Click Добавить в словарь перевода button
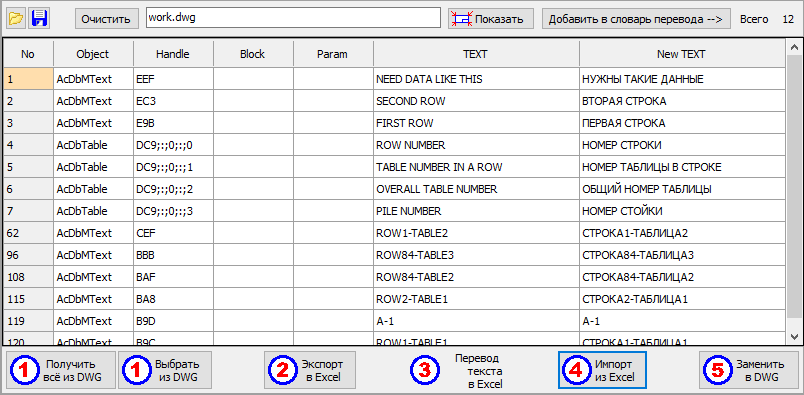804x395 pixels. pos(636,19)
